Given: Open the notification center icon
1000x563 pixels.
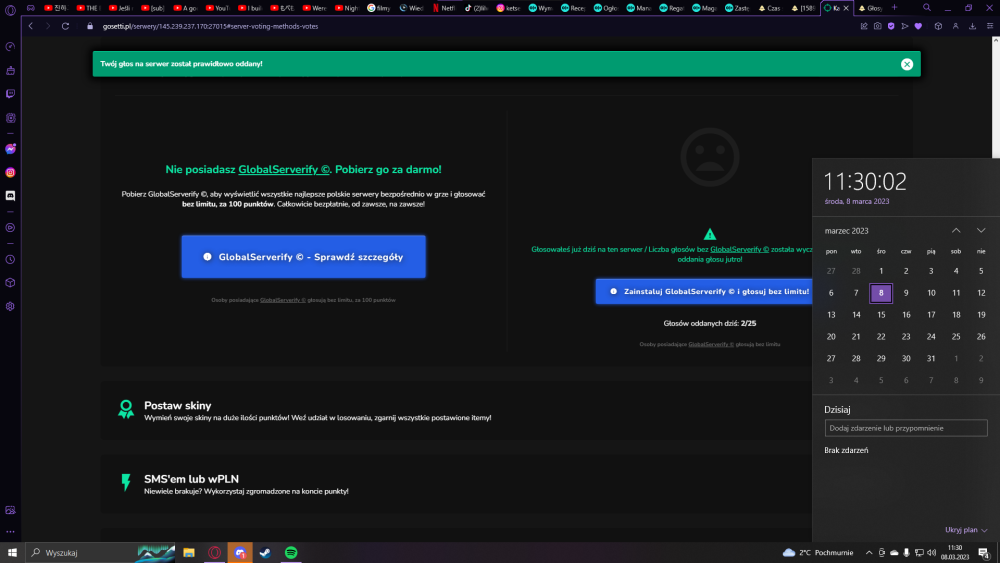Looking at the screenshot, I should coord(983,553).
